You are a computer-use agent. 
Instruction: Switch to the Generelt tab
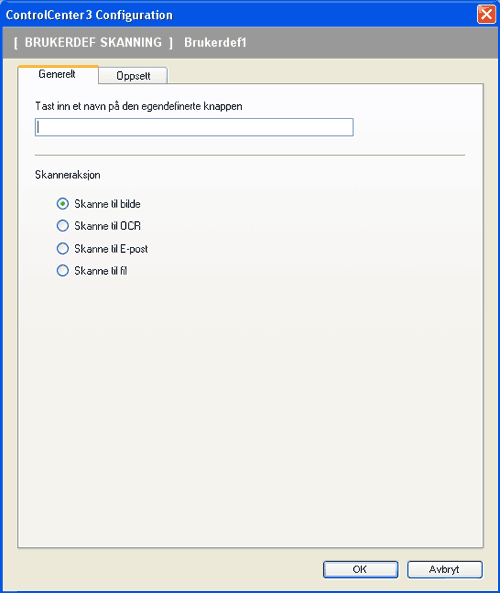(58, 74)
